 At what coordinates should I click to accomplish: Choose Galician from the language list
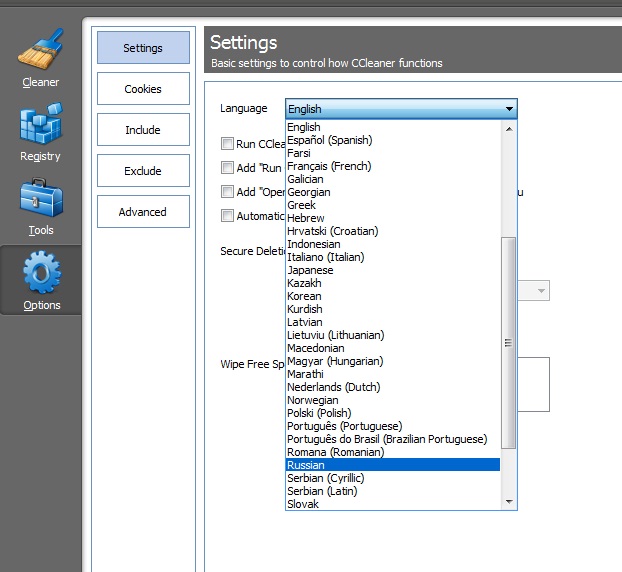coord(393,179)
